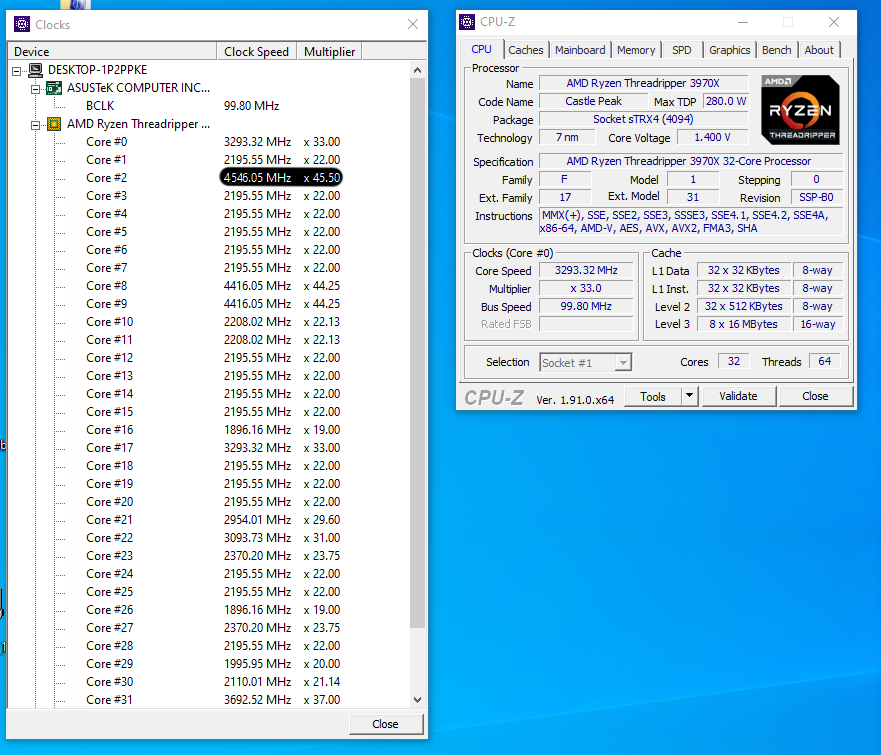Viewport: 881px width, 755px height.
Task: Click the Technology value 7 nm
Action: tap(567, 137)
